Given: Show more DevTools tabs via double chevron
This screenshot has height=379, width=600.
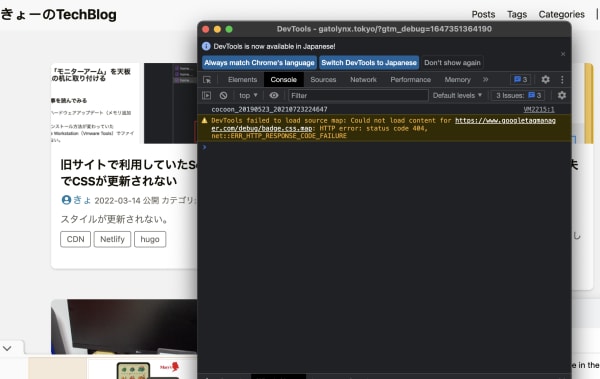Looking at the screenshot, I should tap(486, 79).
